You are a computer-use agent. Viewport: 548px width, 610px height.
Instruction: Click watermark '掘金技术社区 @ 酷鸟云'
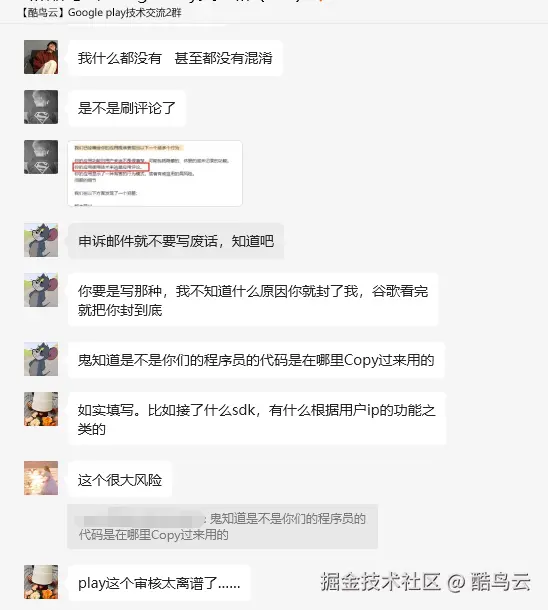[425, 582]
